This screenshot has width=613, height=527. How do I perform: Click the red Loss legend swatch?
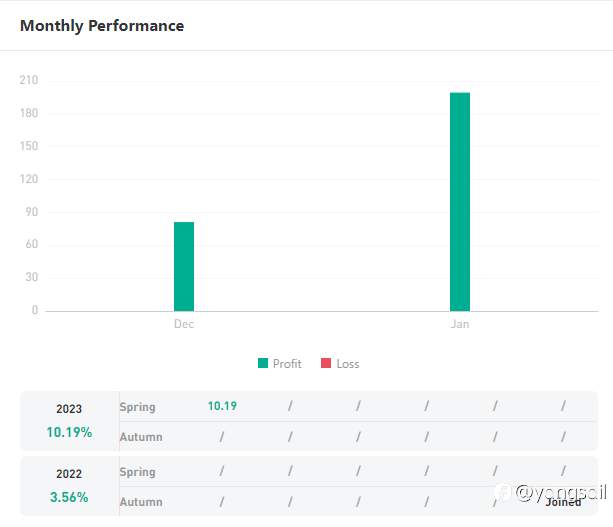(326, 364)
